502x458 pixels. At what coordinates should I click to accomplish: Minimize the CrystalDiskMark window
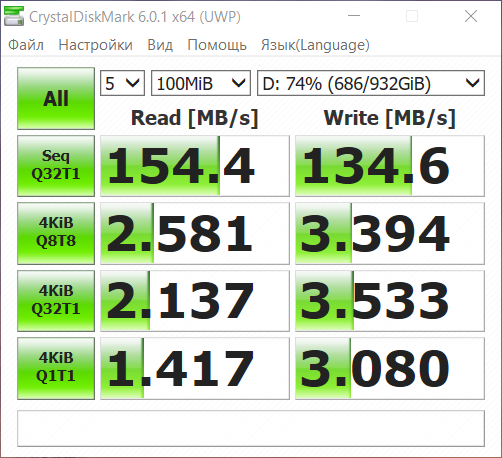(x=354, y=16)
